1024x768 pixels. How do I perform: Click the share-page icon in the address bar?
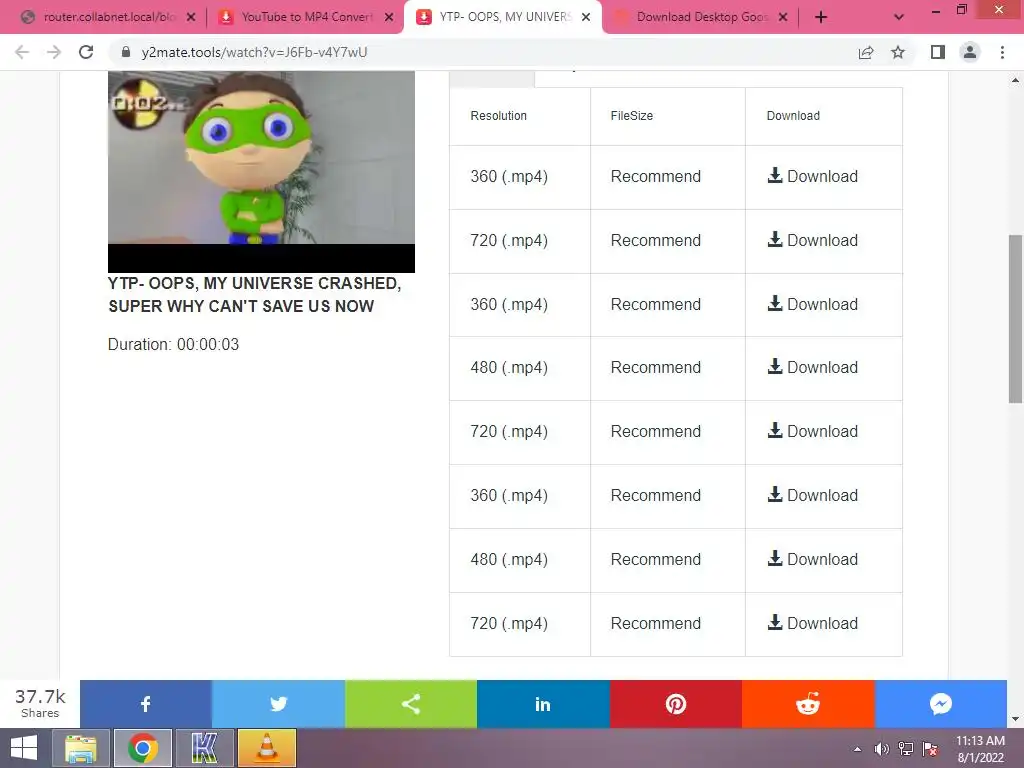pos(866,52)
